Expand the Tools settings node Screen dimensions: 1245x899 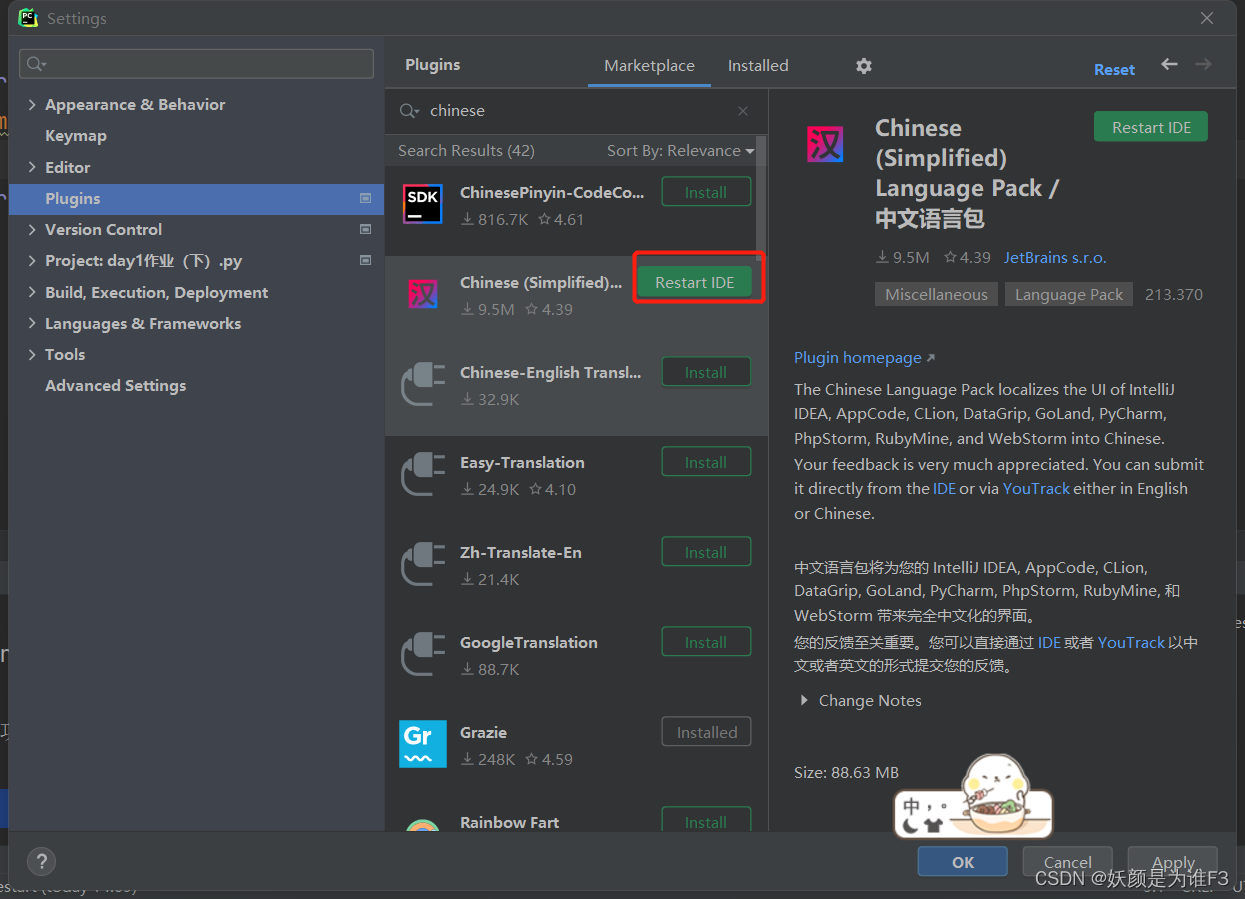pyautogui.click(x=32, y=355)
